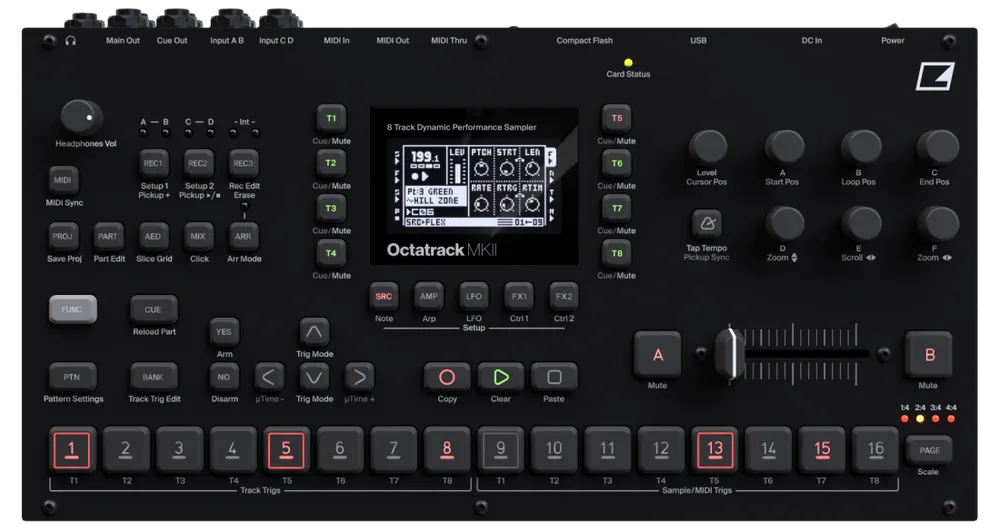
Task: Click the Octatrack LCD display screen
Action: tap(474, 186)
